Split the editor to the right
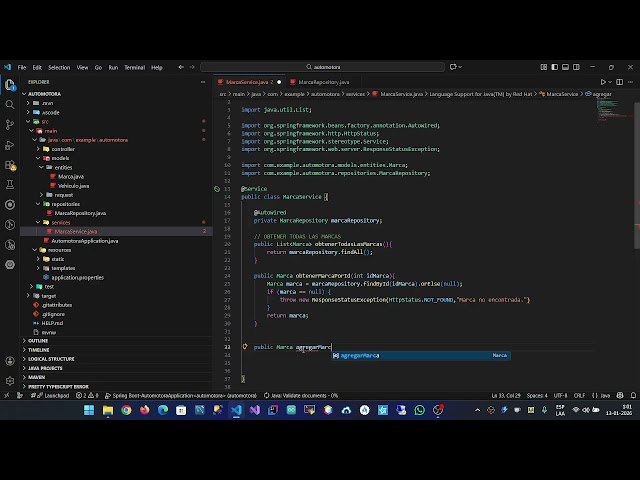640x480 pixels. click(619, 82)
